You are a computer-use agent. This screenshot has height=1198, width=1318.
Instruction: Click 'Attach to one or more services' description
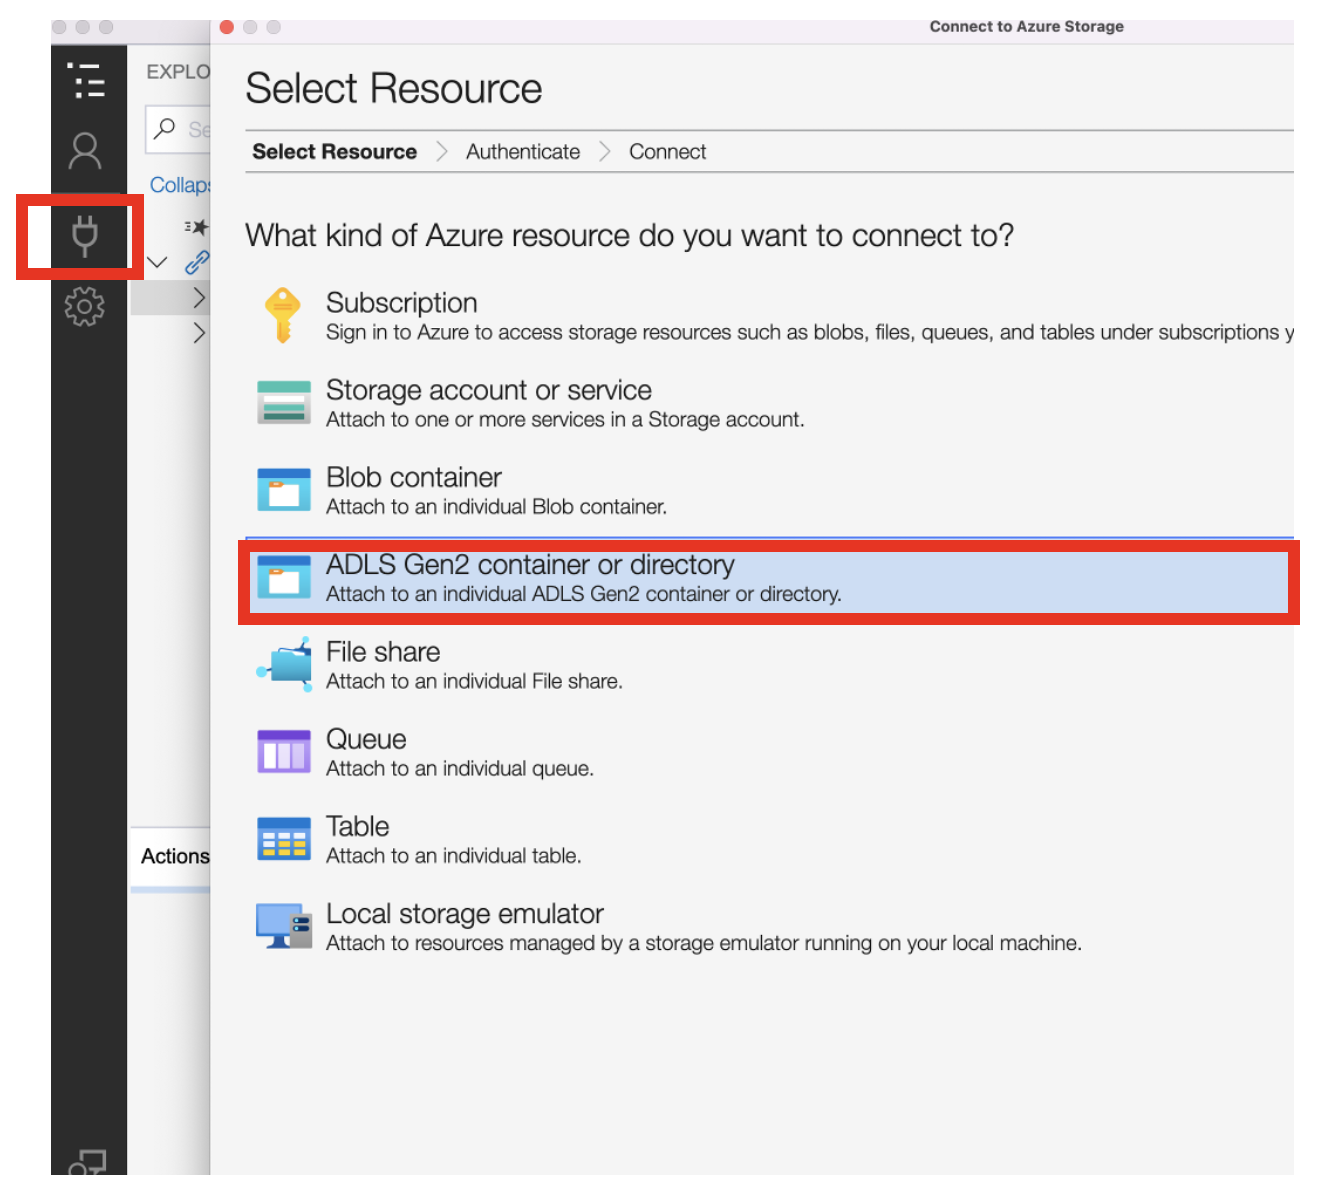coord(565,420)
